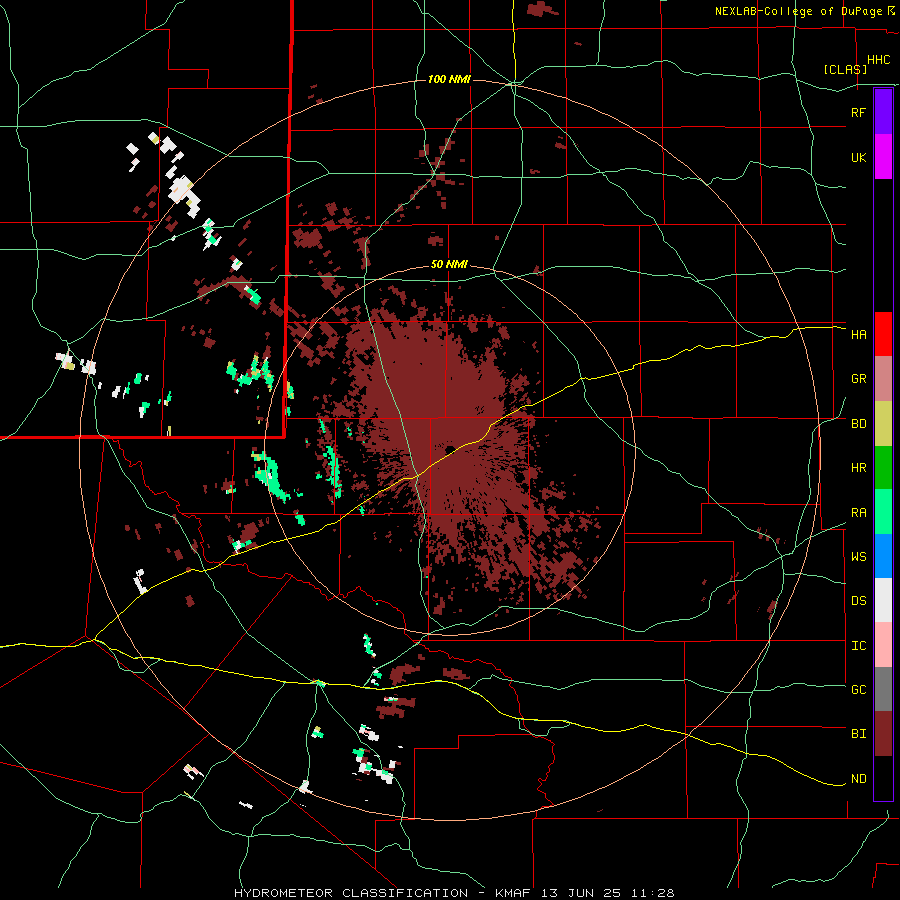Click the '100 NMI' range ring label
This screenshot has height=900, width=900.
pos(449,79)
